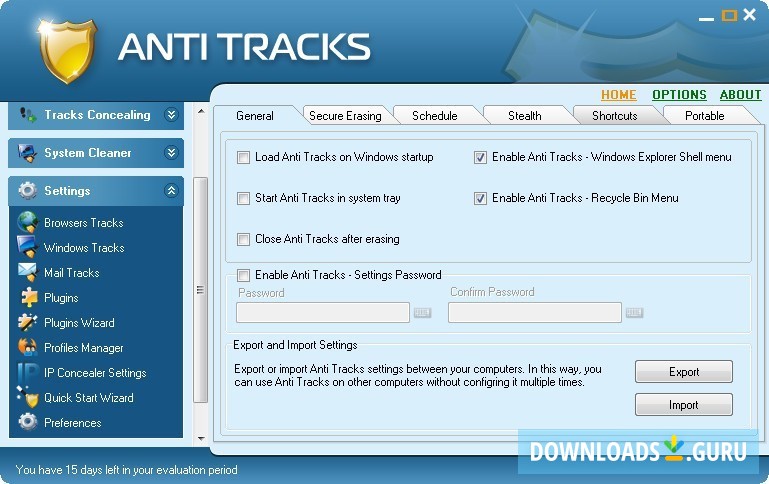Click the Windows Tracks monitor icon

point(27,247)
